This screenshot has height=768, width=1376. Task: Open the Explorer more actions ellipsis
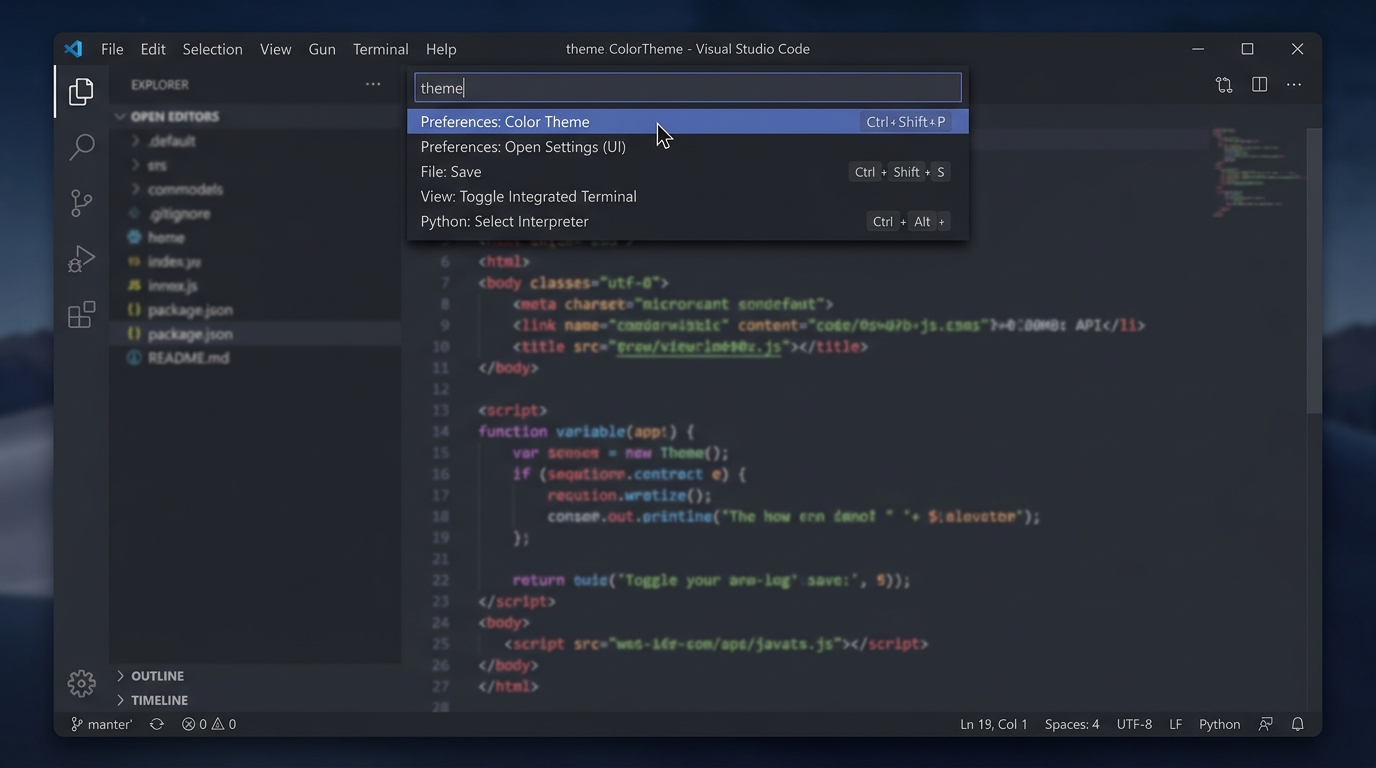(373, 85)
